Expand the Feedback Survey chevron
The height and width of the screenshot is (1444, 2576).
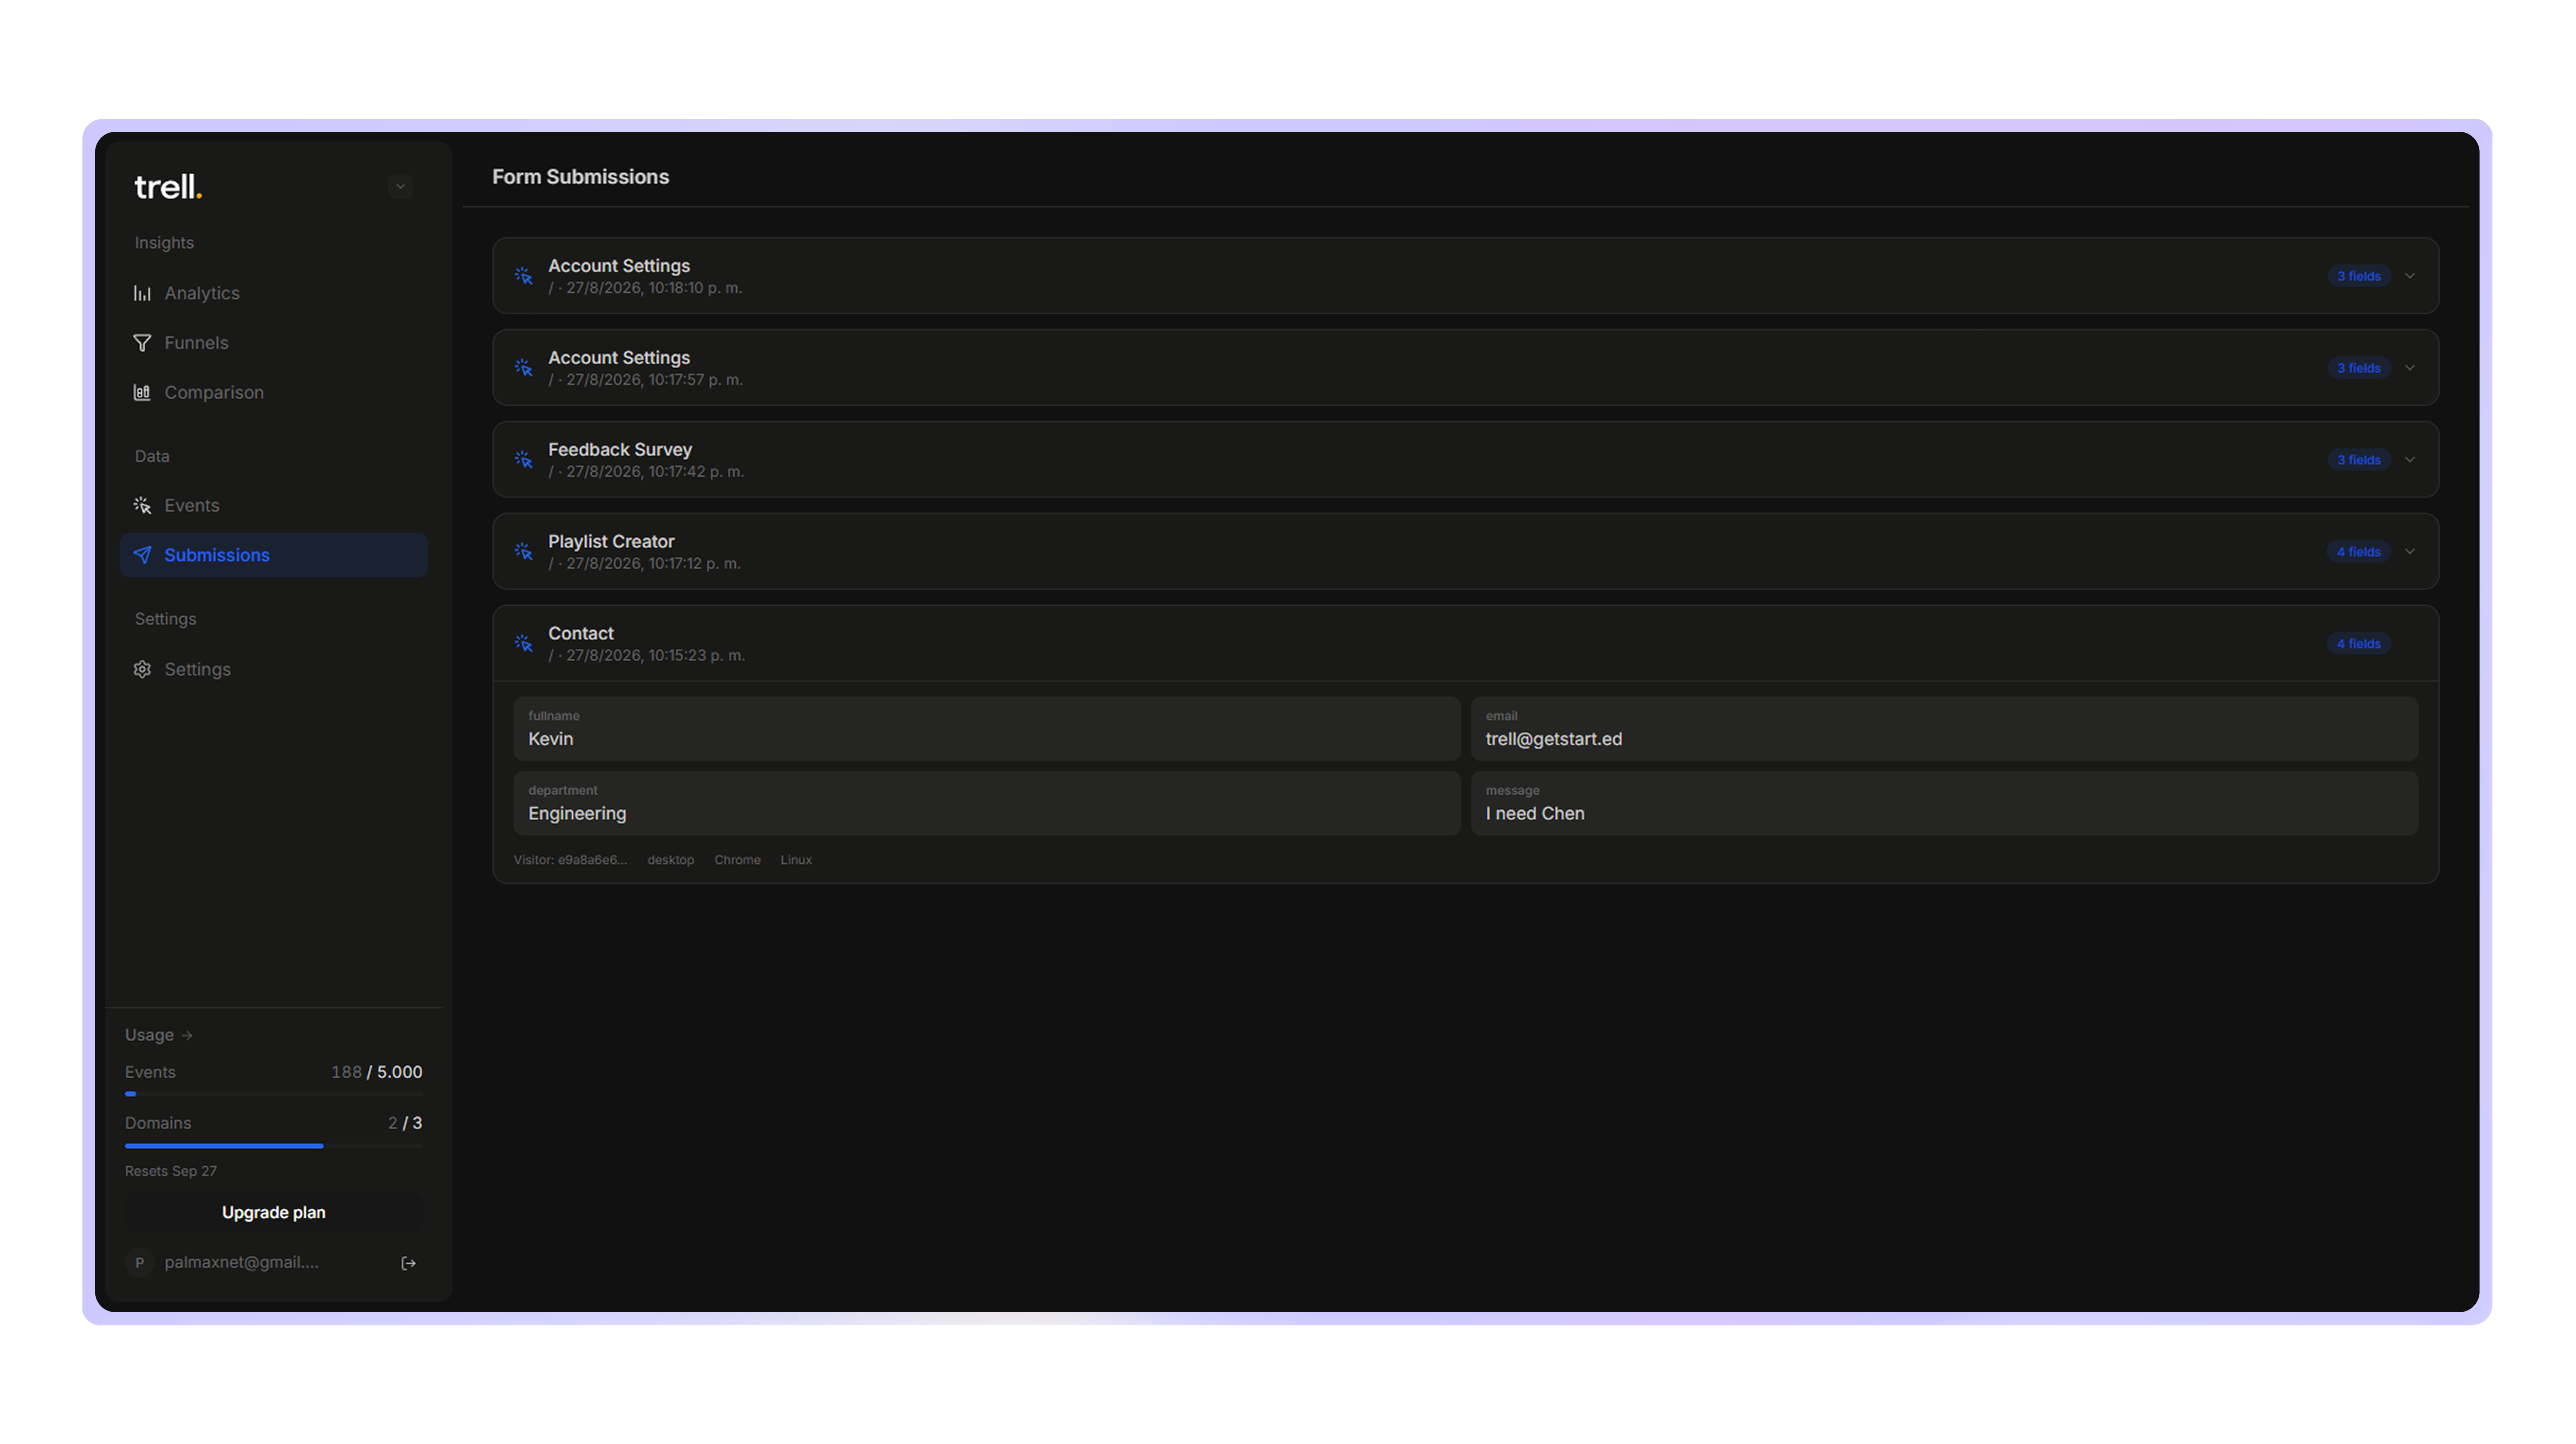point(2410,460)
